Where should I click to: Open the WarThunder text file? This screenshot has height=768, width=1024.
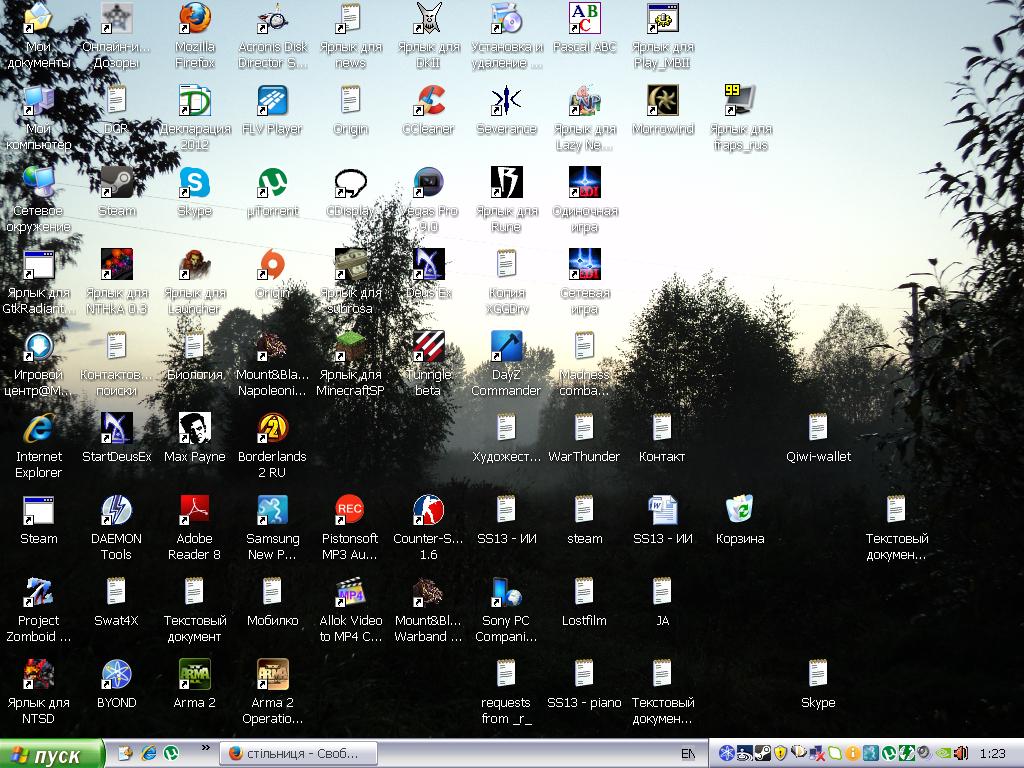pyautogui.click(x=584, y=438)
